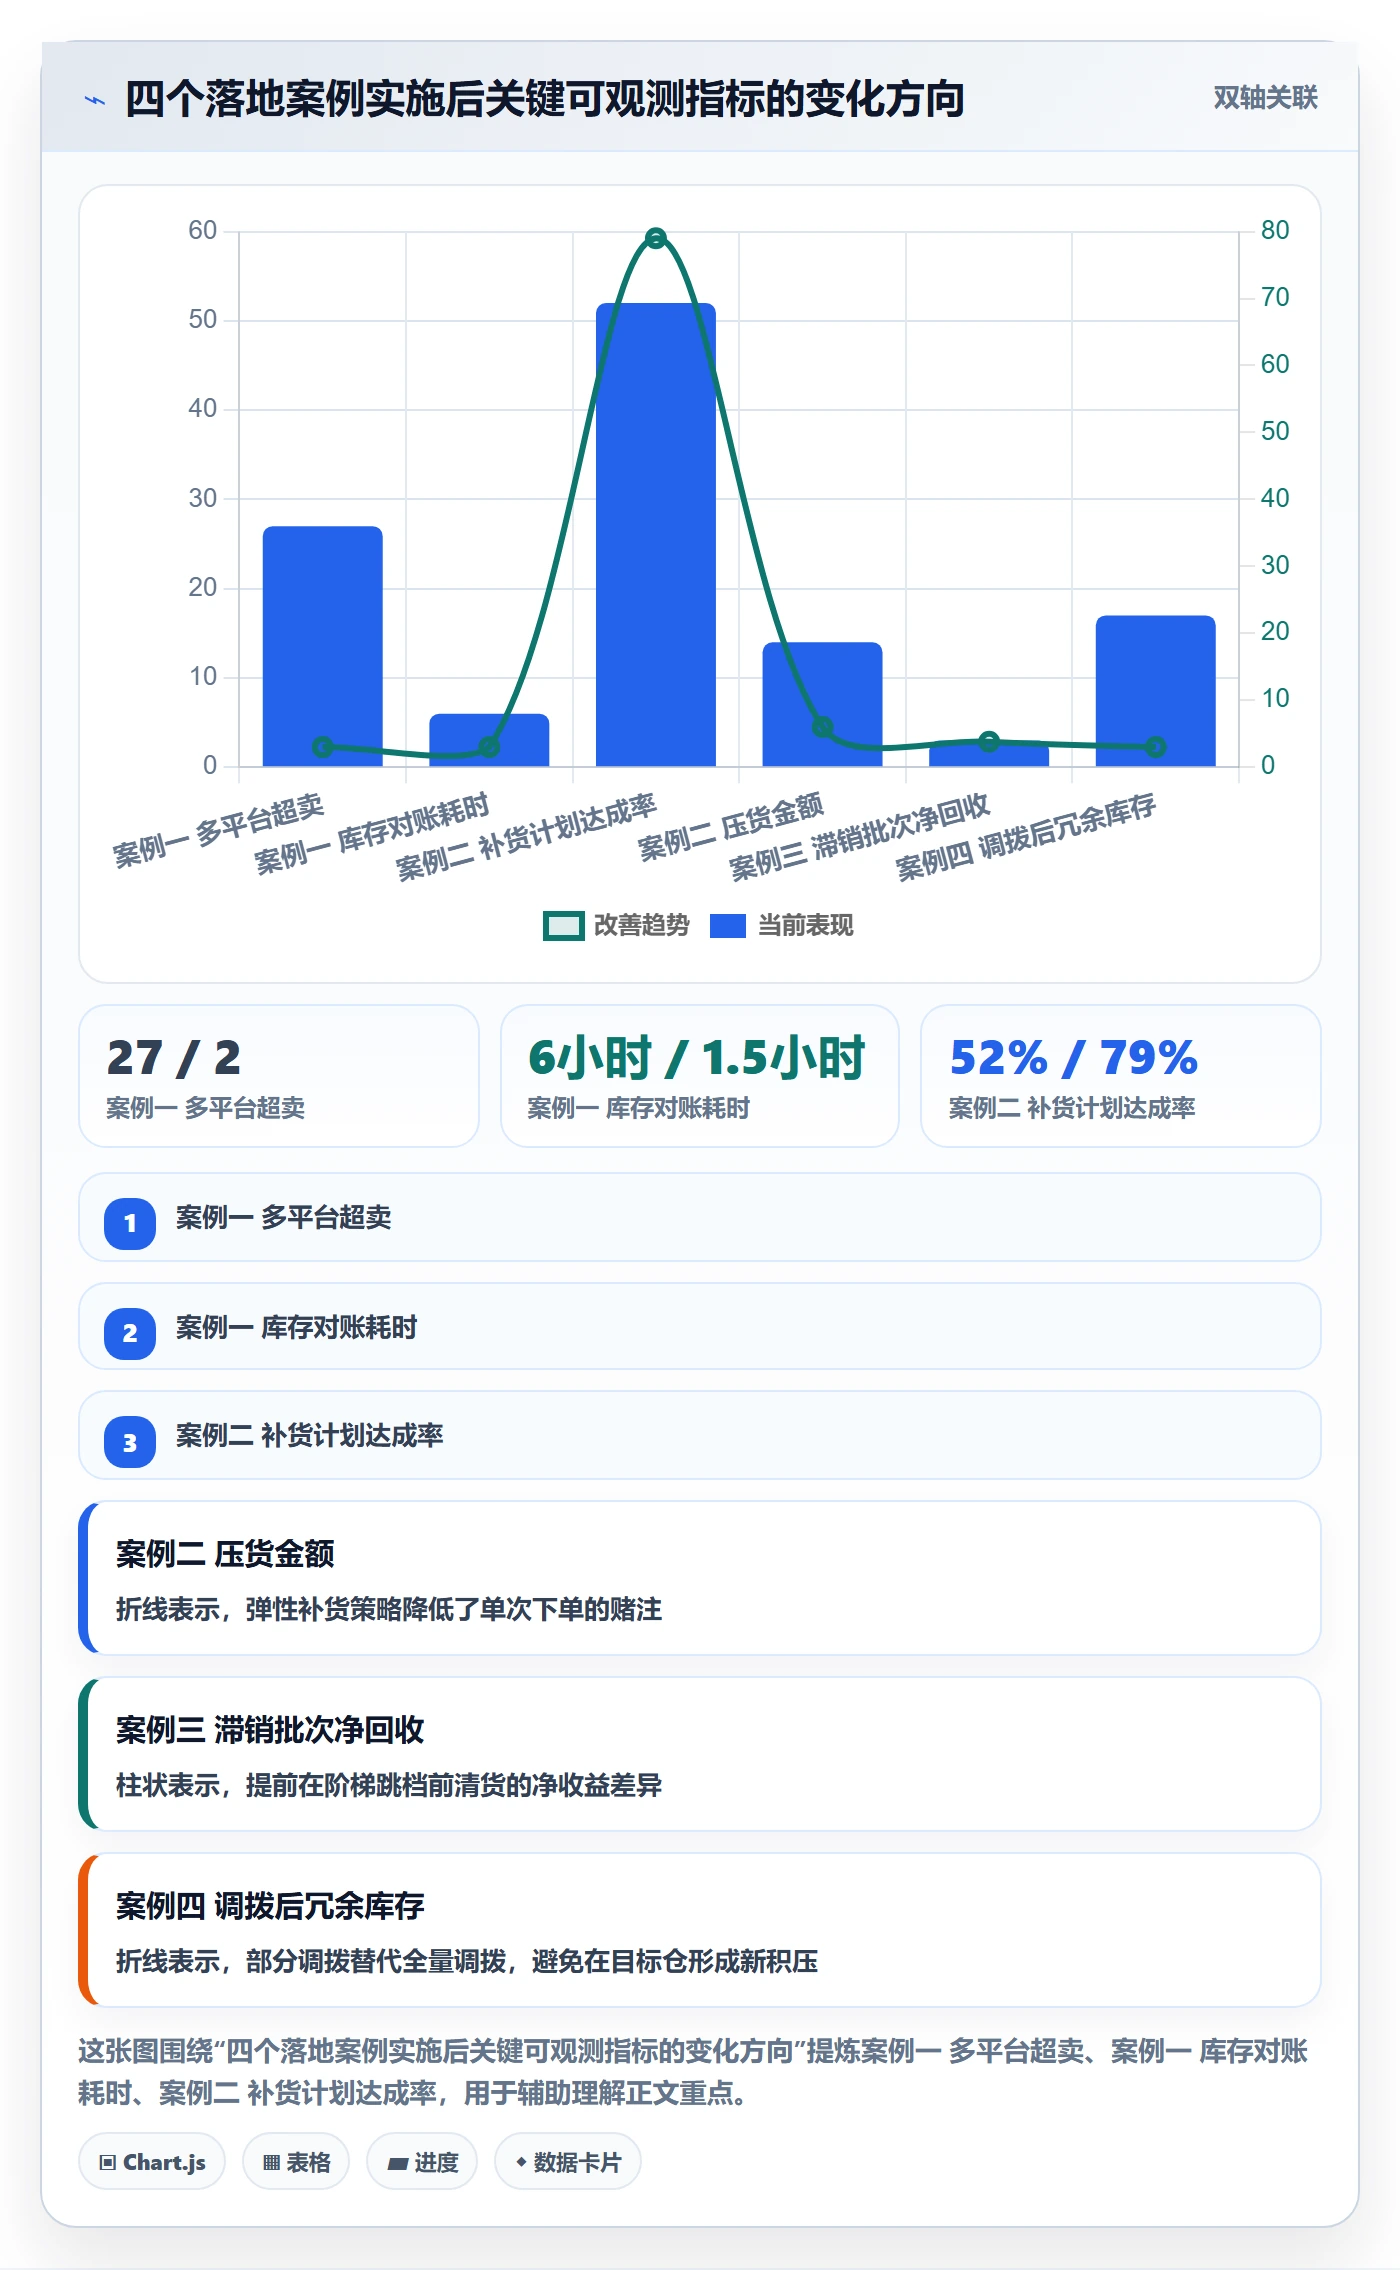Click the 双轴关联 label in the header
This screenshot has height=2270, width=1400.
[1265, 97]
